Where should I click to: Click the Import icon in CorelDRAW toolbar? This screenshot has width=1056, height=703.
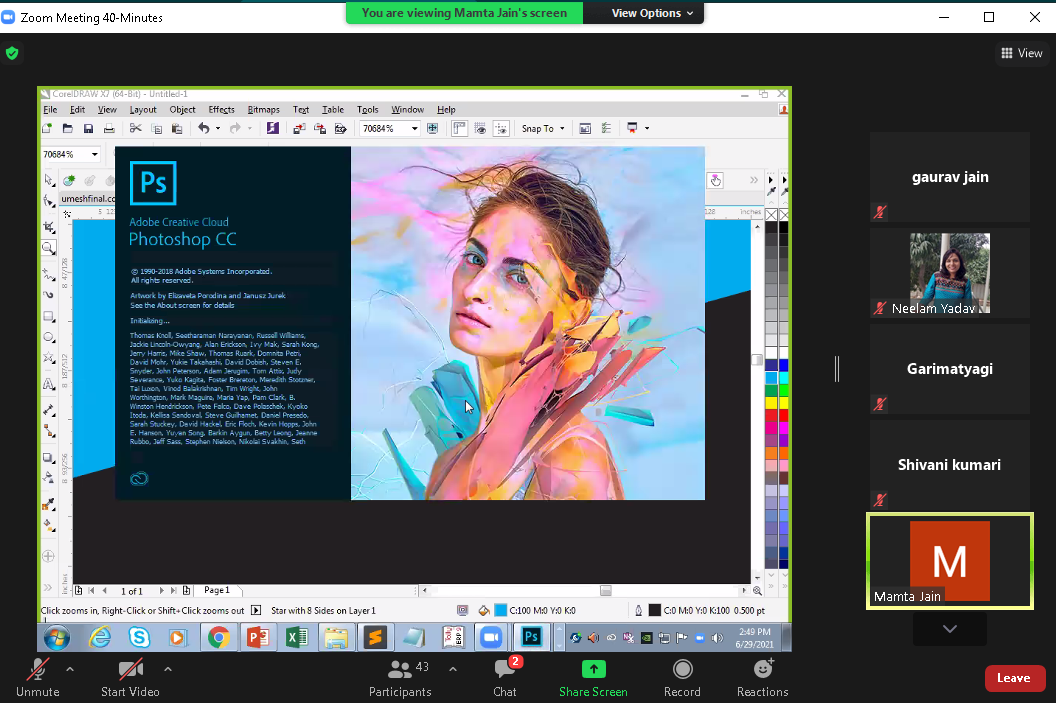tap(299, 129)
